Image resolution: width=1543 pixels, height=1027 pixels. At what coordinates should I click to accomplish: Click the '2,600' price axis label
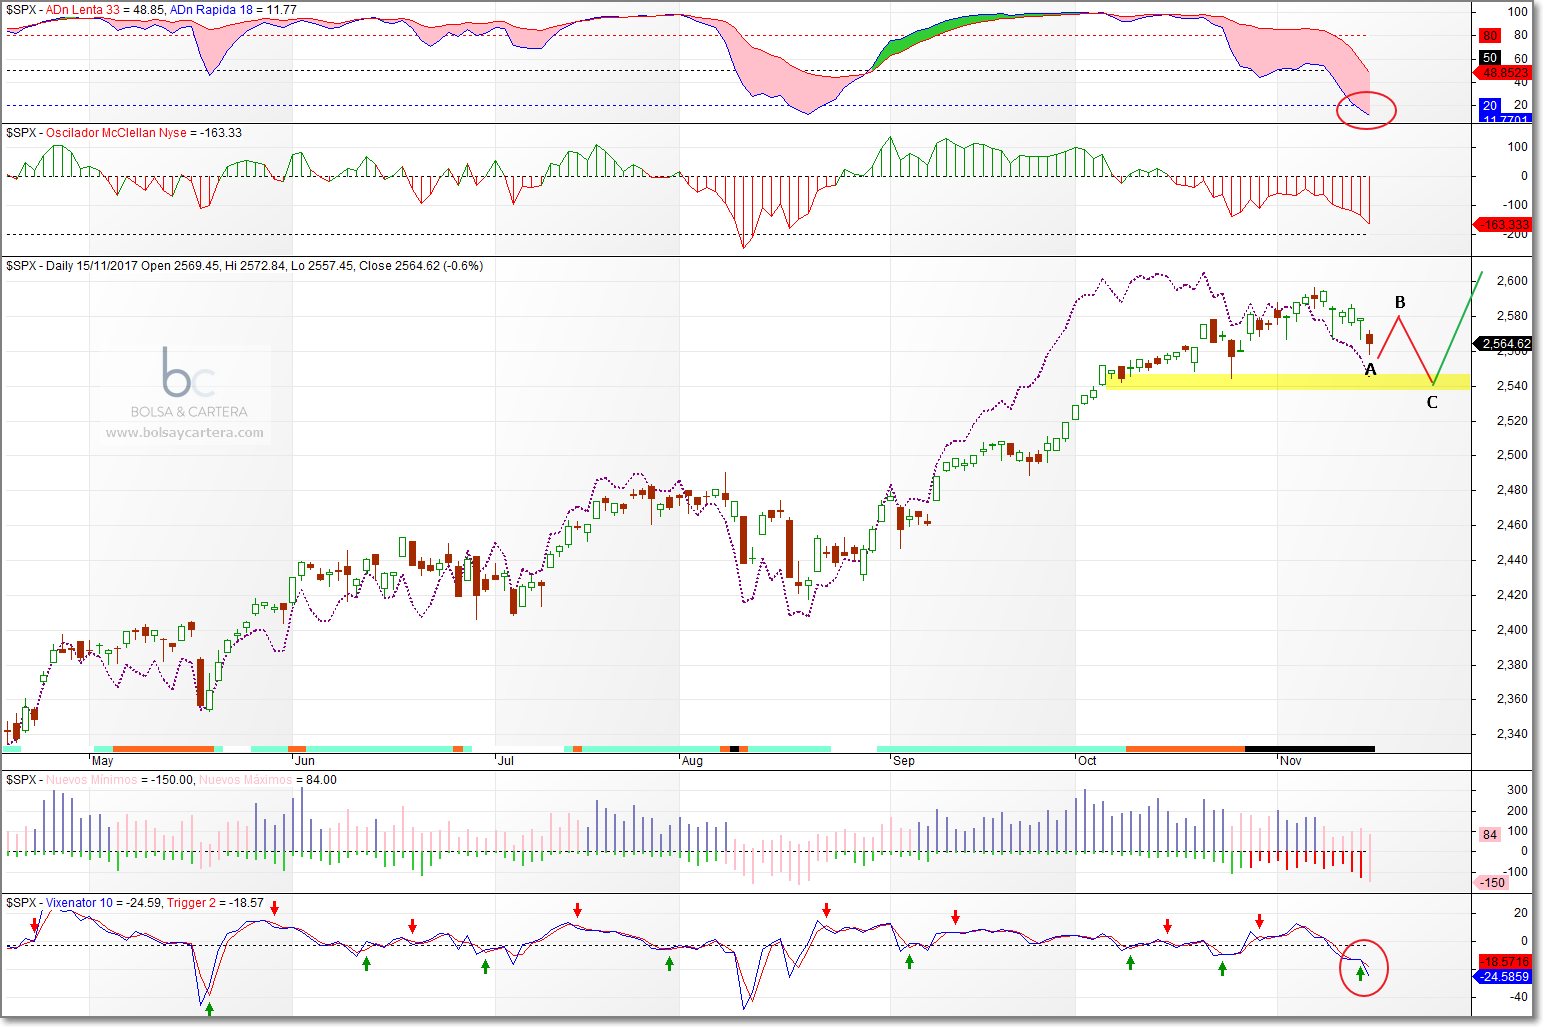click(1512, 281)
